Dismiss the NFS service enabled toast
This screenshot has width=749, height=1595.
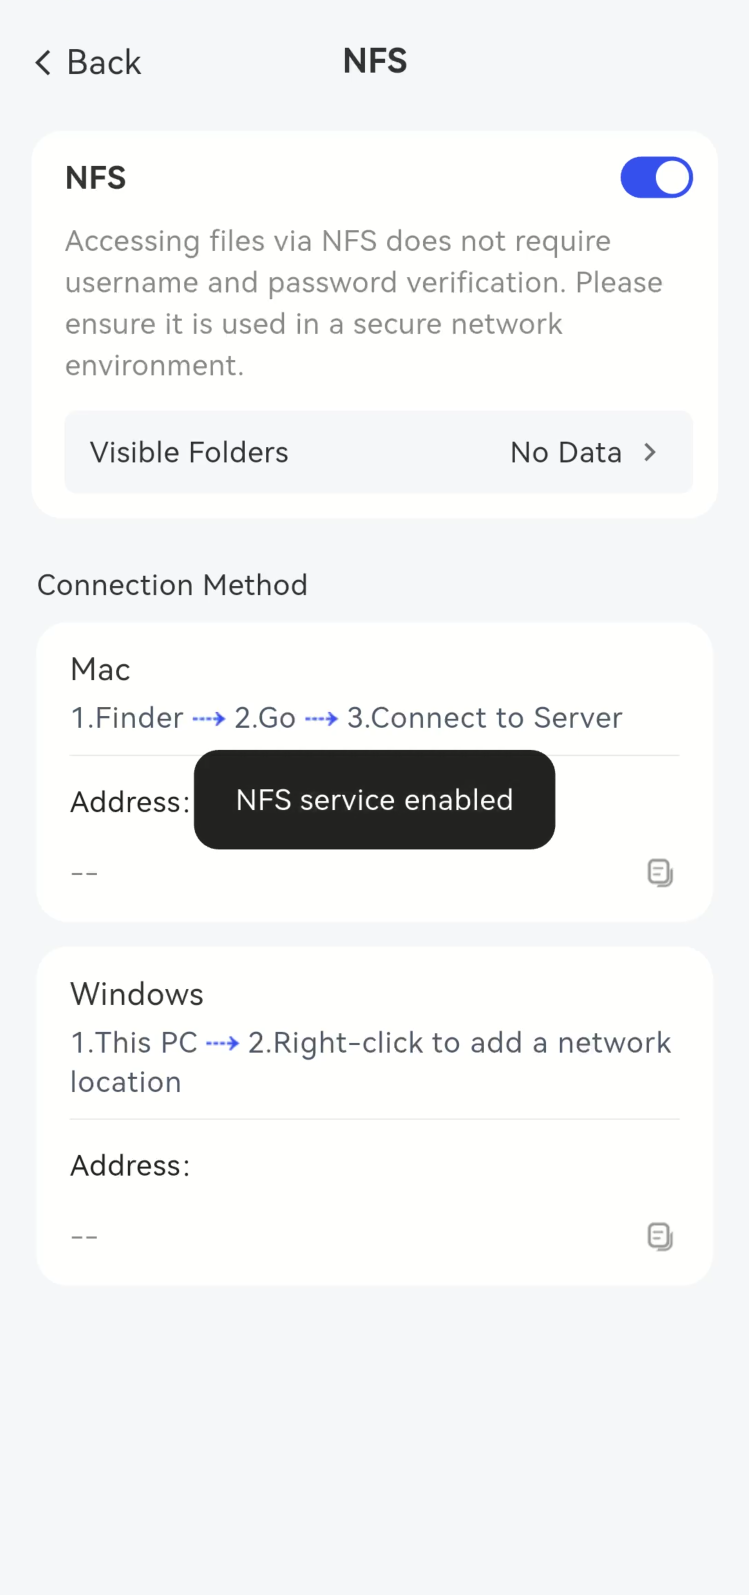point(374,800)
